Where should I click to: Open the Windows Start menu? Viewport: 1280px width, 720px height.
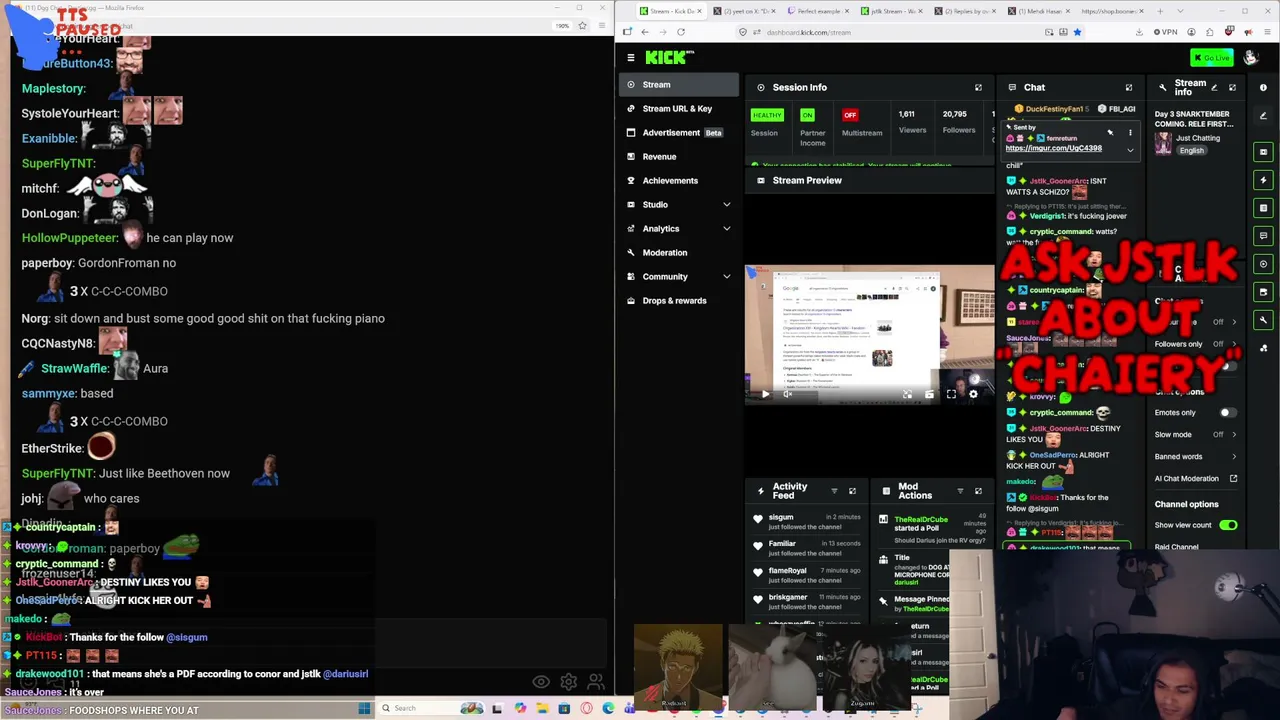pyautogui.click(x=364, y=708)
